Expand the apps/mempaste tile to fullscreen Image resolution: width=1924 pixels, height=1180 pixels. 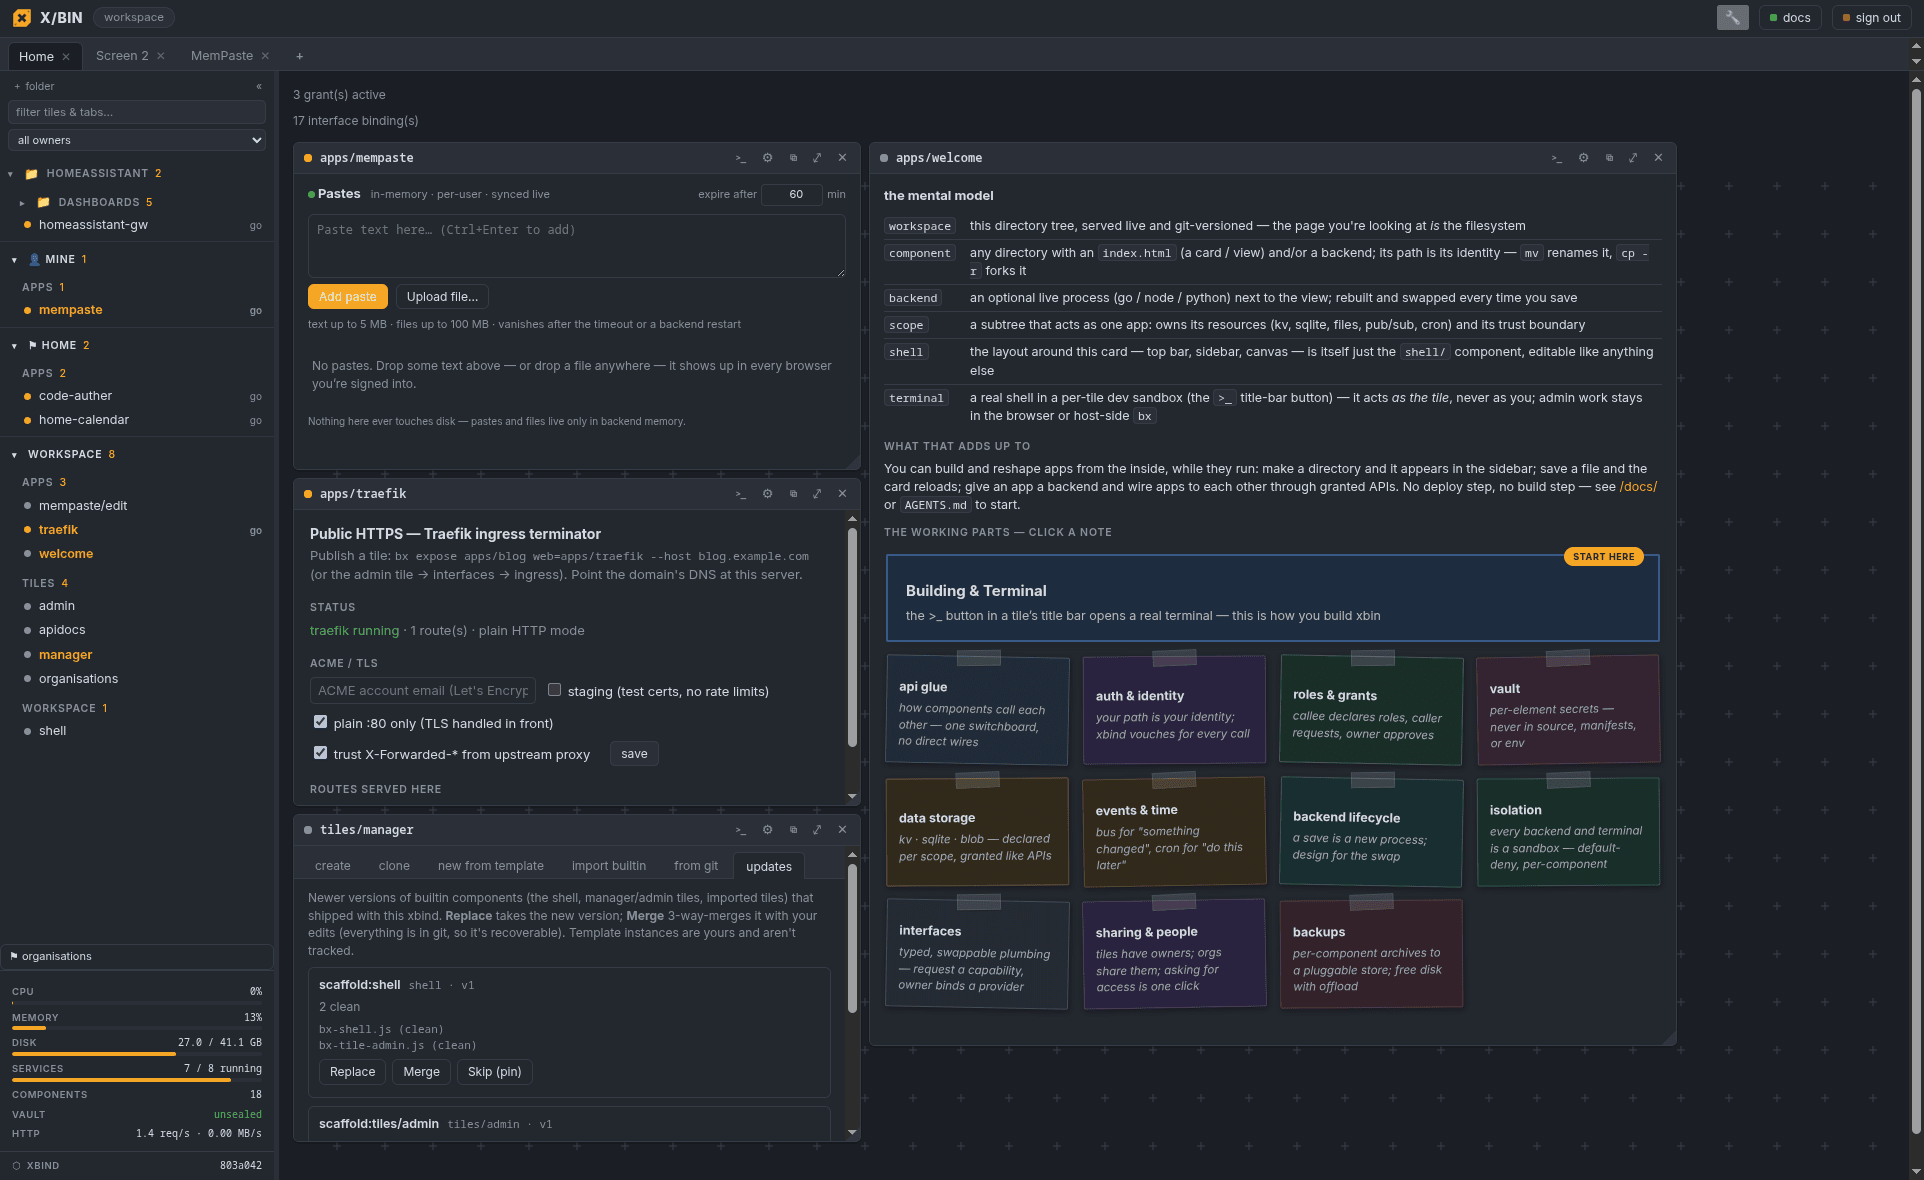tap(817, 158)
